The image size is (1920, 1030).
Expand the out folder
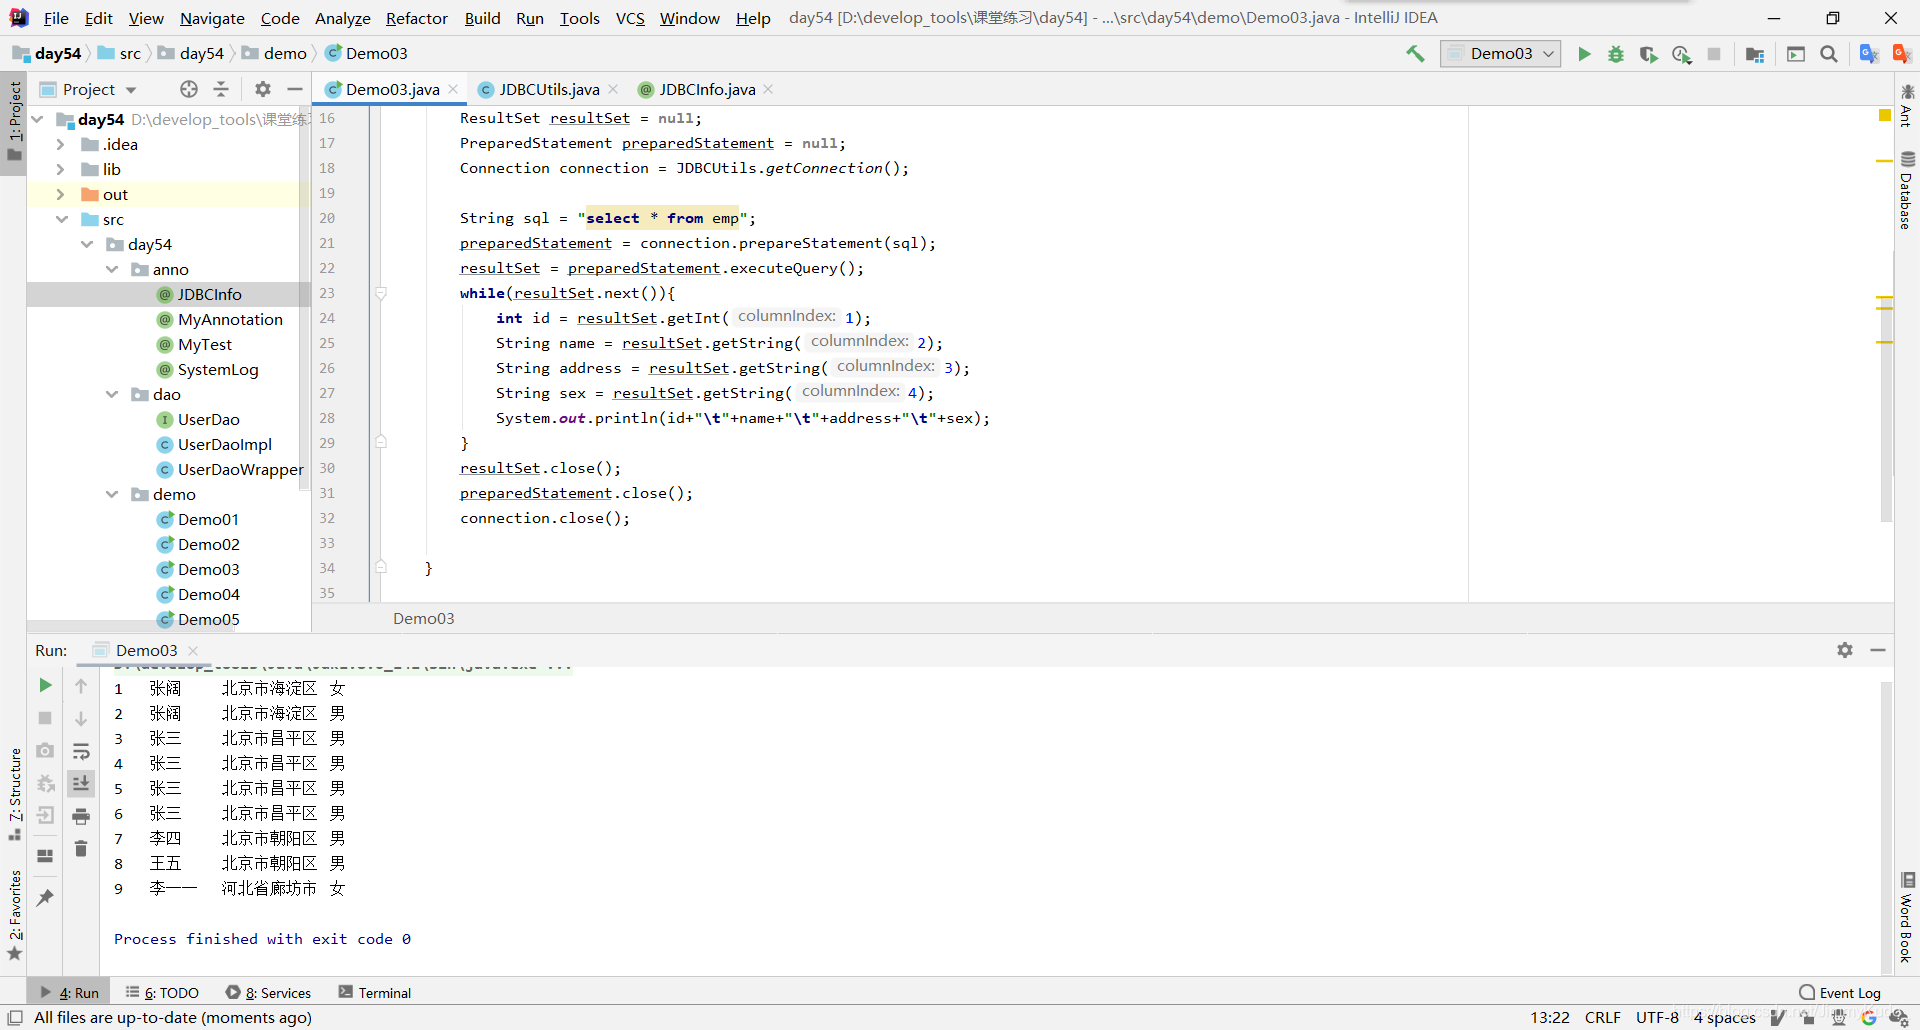[60, 194]
